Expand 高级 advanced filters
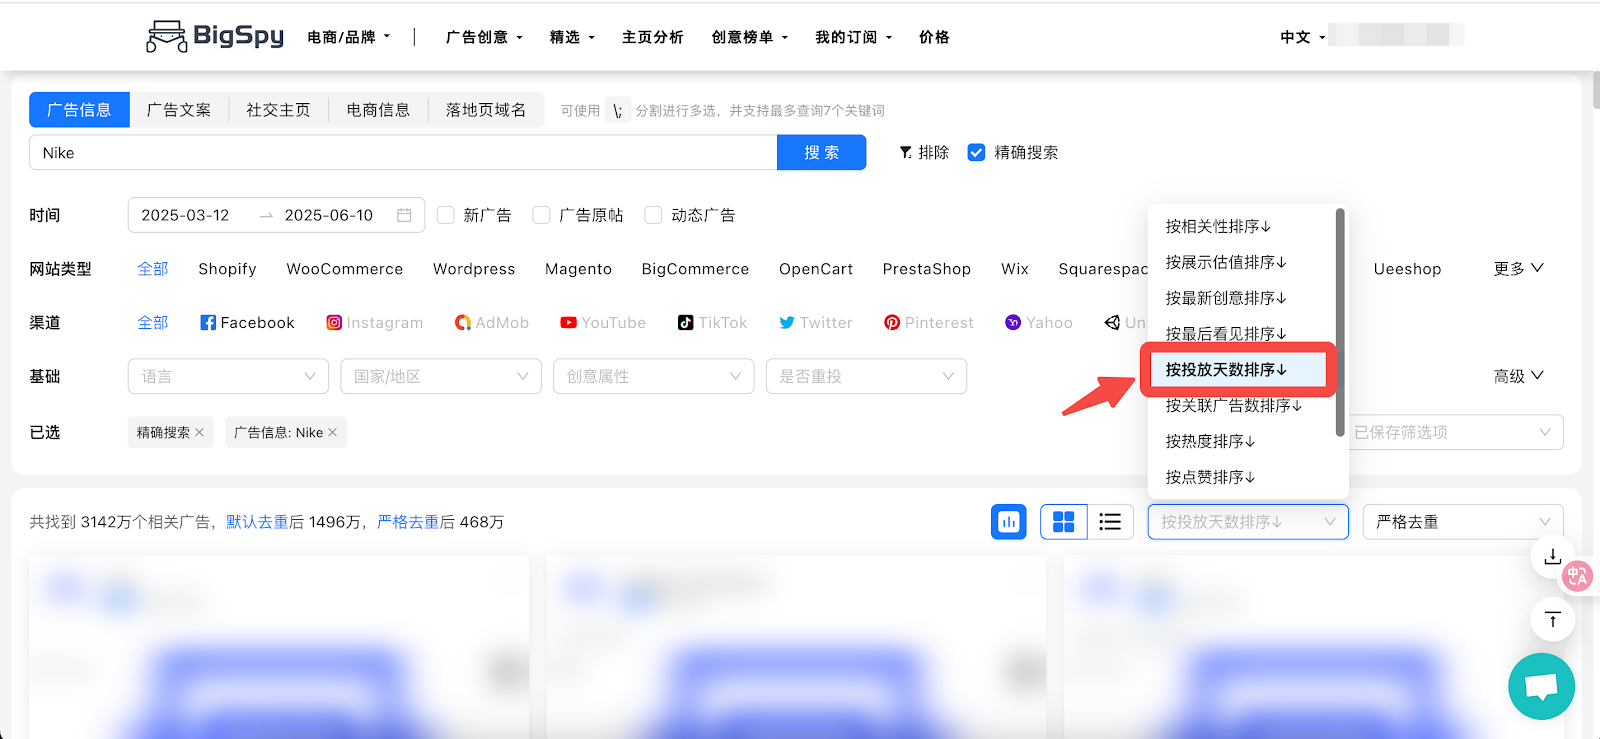1600x739 pixels. (1518, 376)
